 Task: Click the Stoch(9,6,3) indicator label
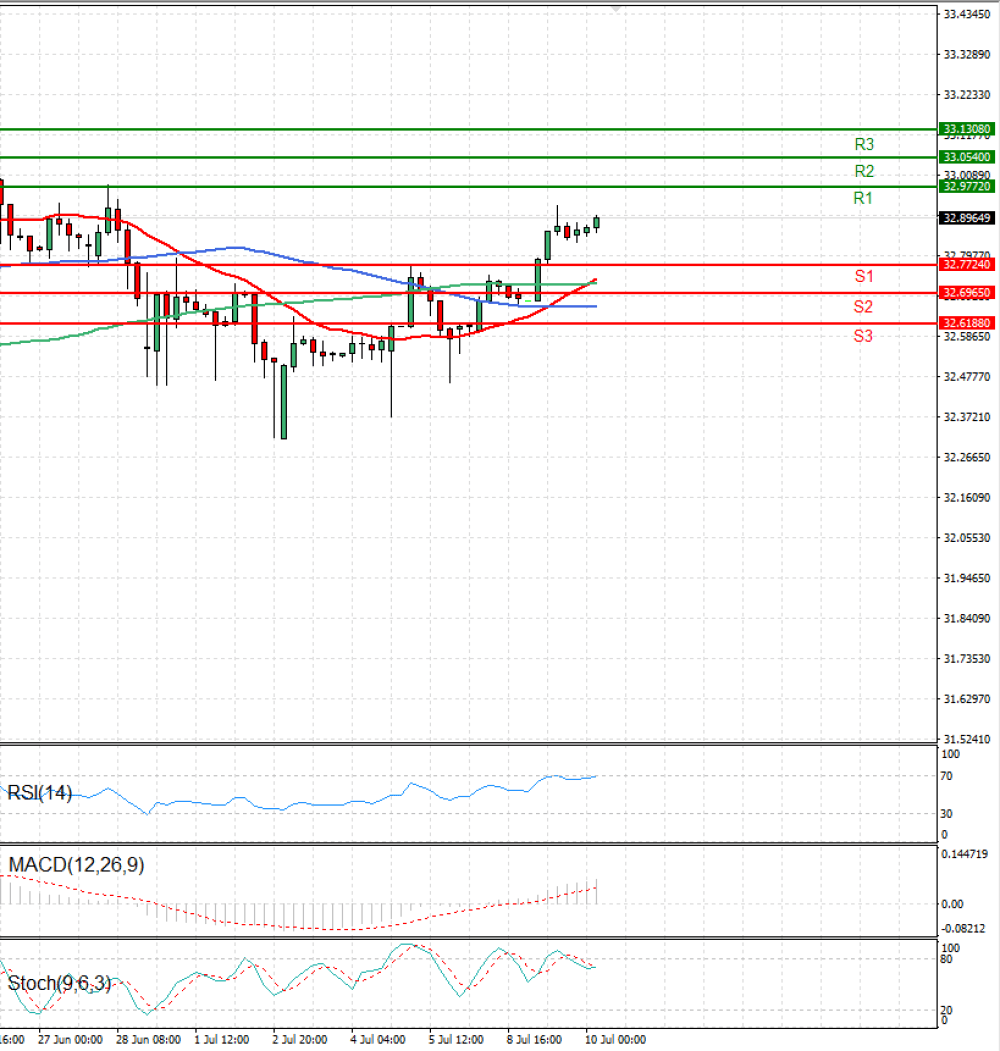pos(60,983)
